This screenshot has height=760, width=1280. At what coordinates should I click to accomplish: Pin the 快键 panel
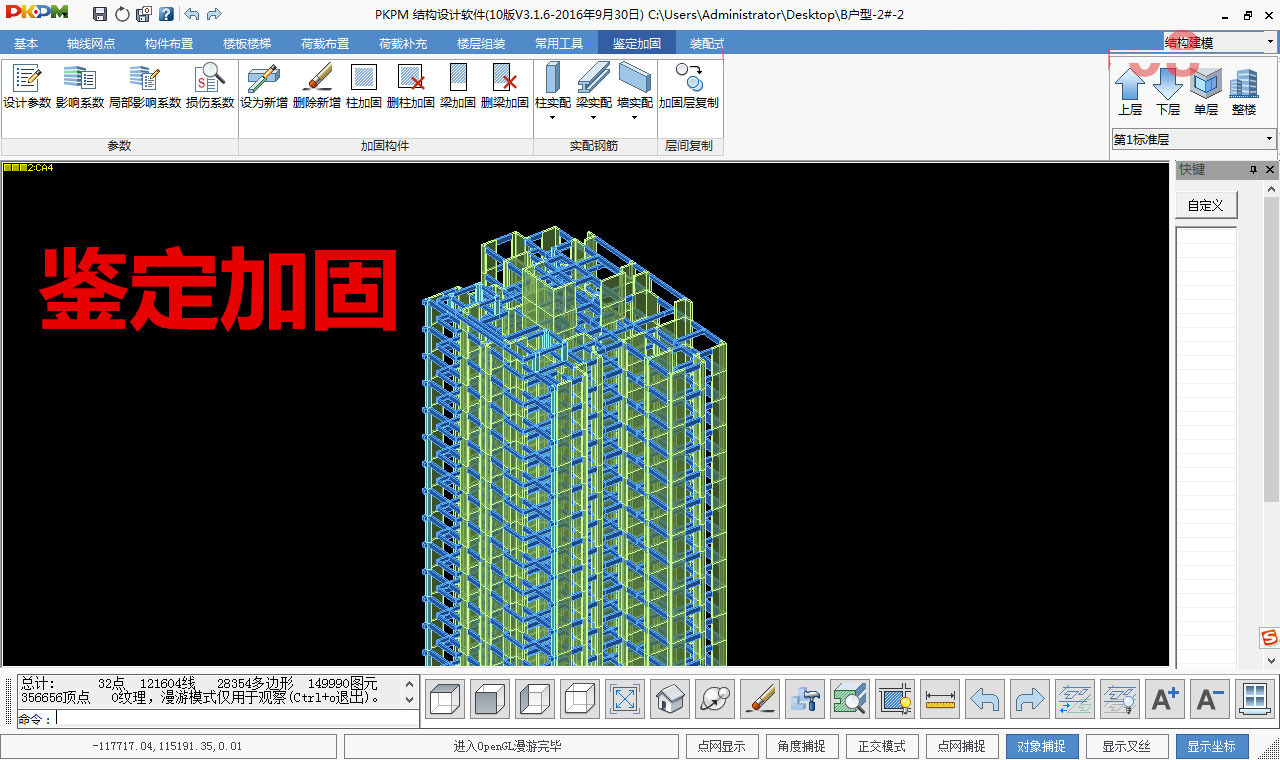(x=1254, y=170)
